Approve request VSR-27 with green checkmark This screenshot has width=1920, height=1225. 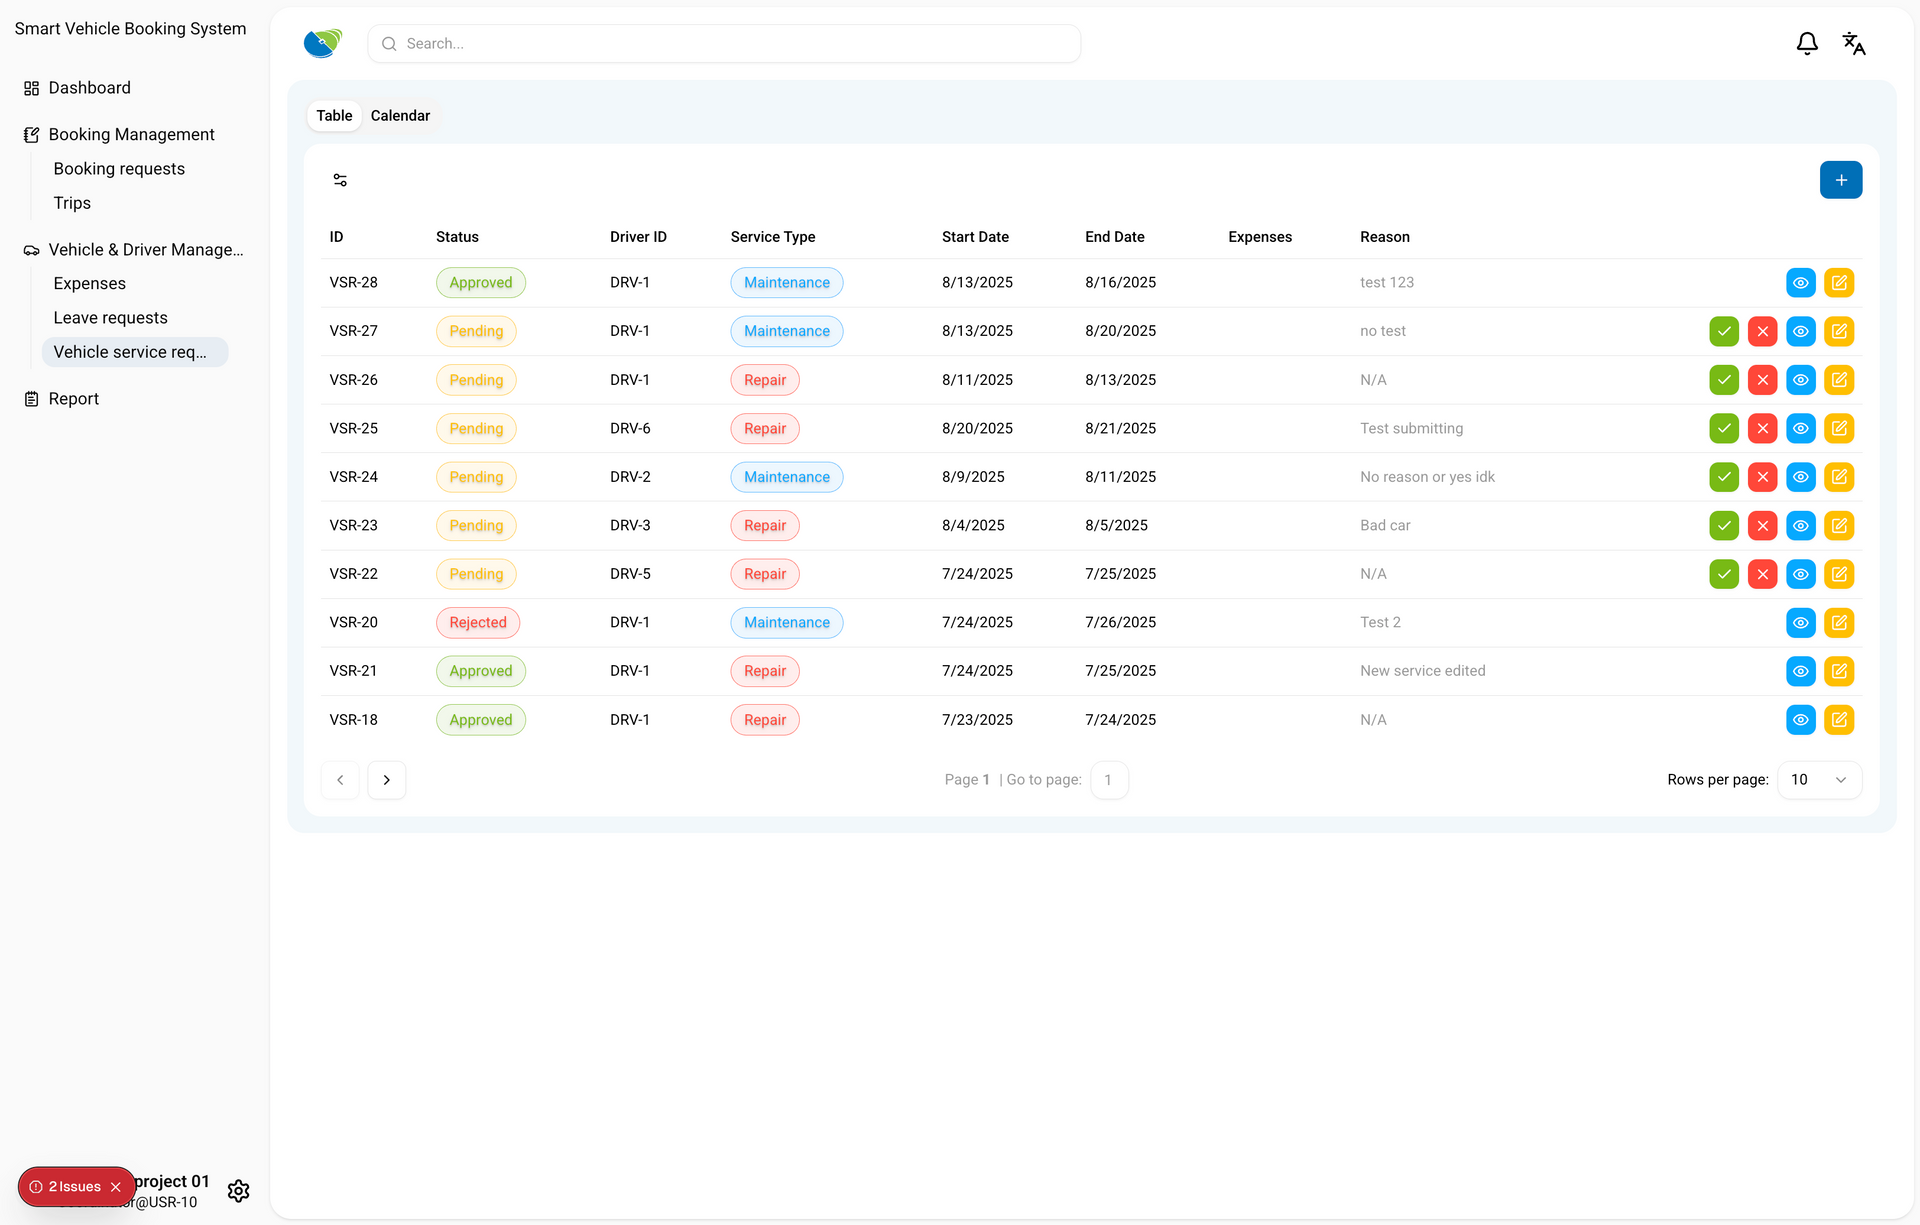[x=1723, y=331]
